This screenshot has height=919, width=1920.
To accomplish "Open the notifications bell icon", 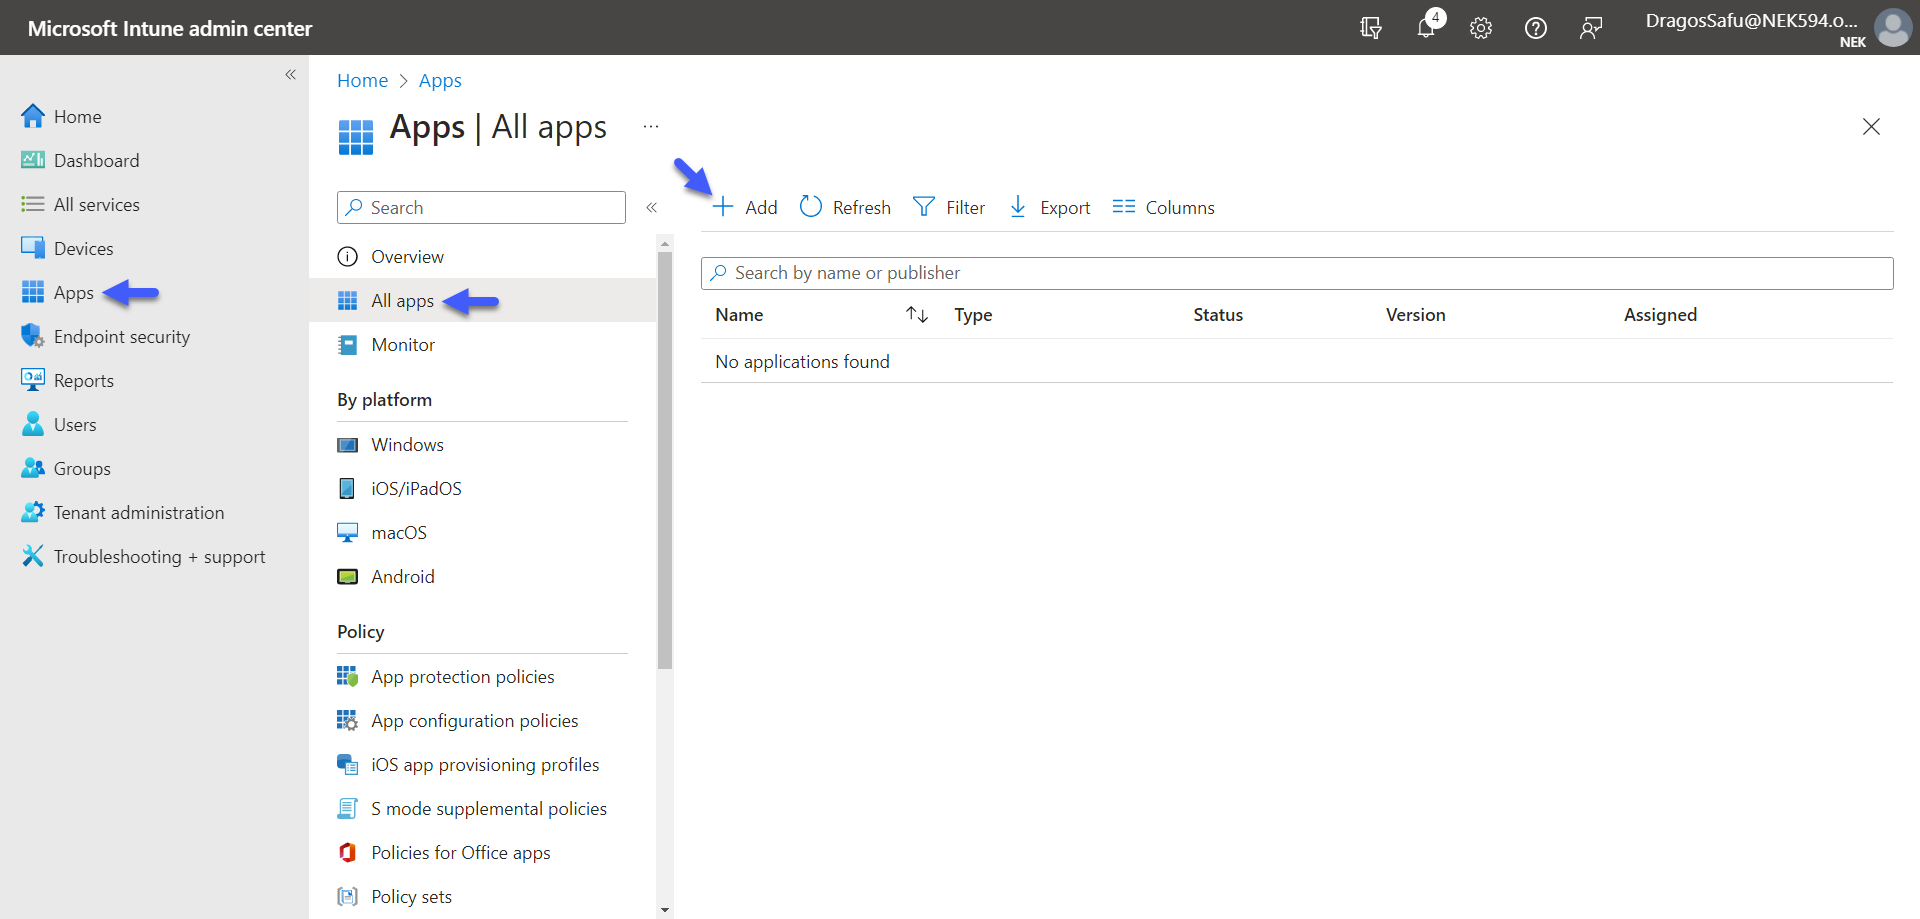I will click(x=1427, y=27).
